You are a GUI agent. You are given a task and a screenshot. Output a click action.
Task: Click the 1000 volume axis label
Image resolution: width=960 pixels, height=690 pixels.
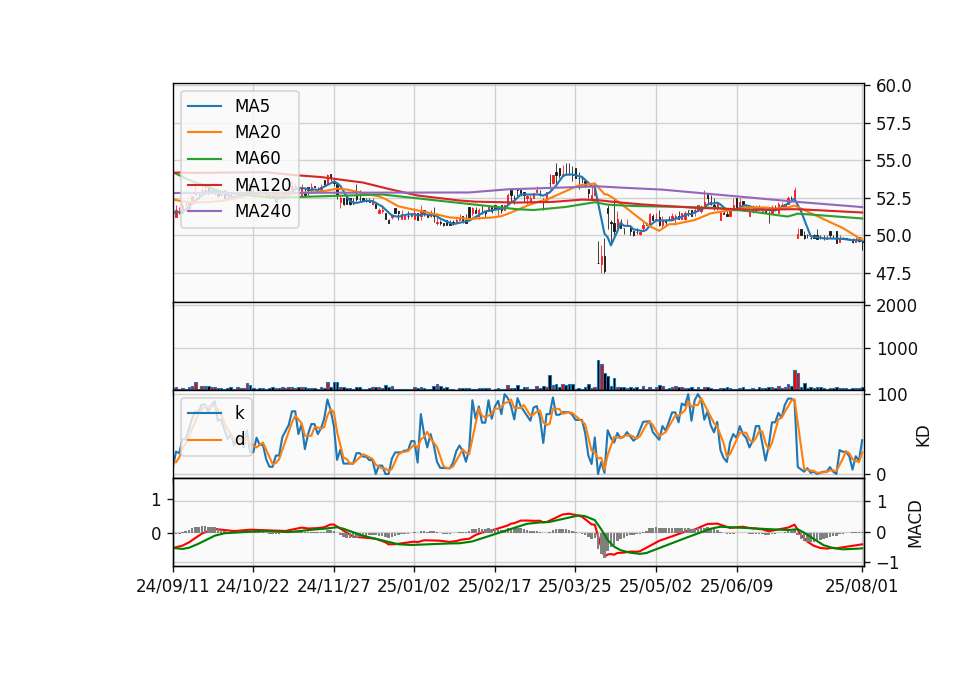[x=896, y=350]
